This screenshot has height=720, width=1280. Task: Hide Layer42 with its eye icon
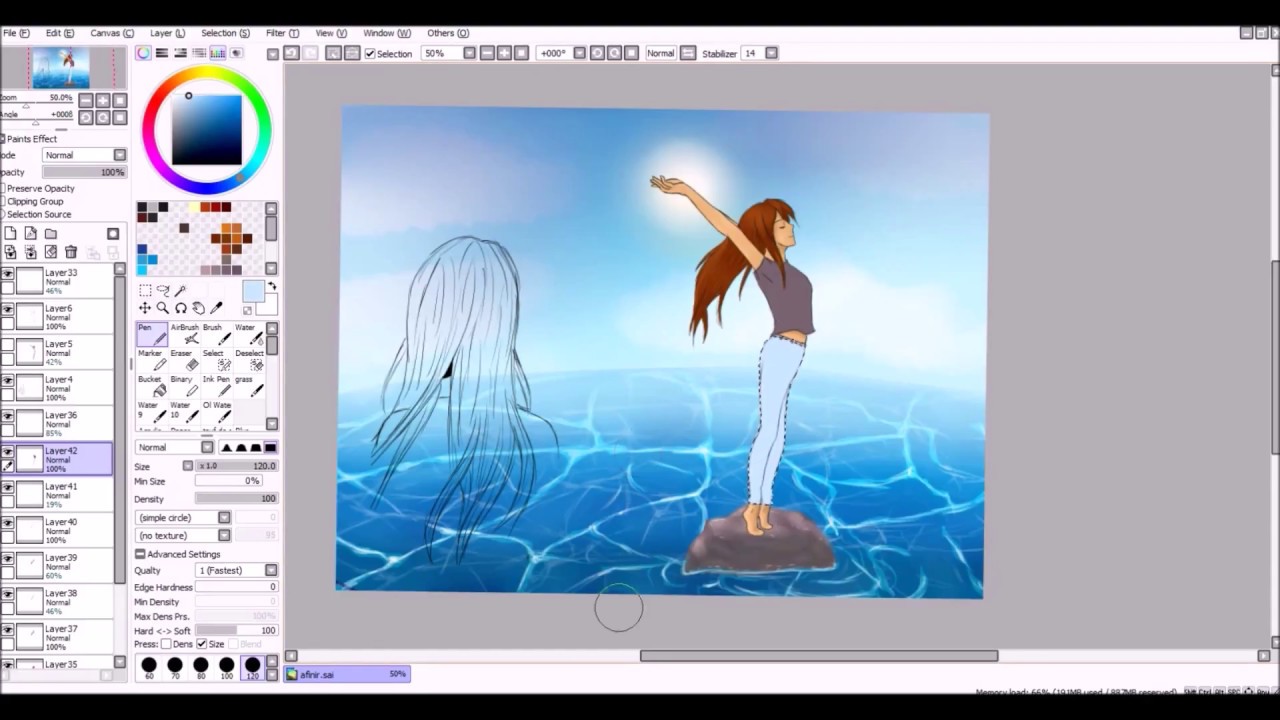tap(8, 452)
